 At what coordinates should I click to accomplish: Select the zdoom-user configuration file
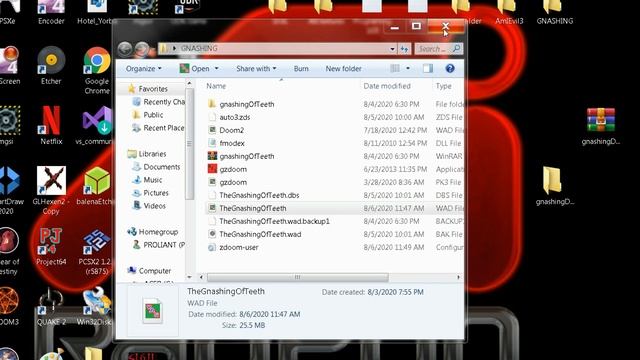click(335, 247)
